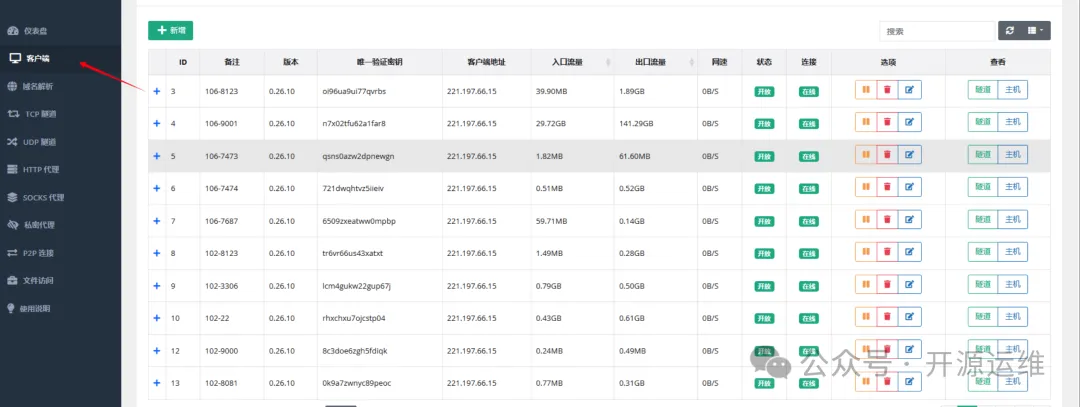The width and height of the screenshot is (1080, 407).
Task: Pause the client with ID 6
Action: (x=865, y=188)
